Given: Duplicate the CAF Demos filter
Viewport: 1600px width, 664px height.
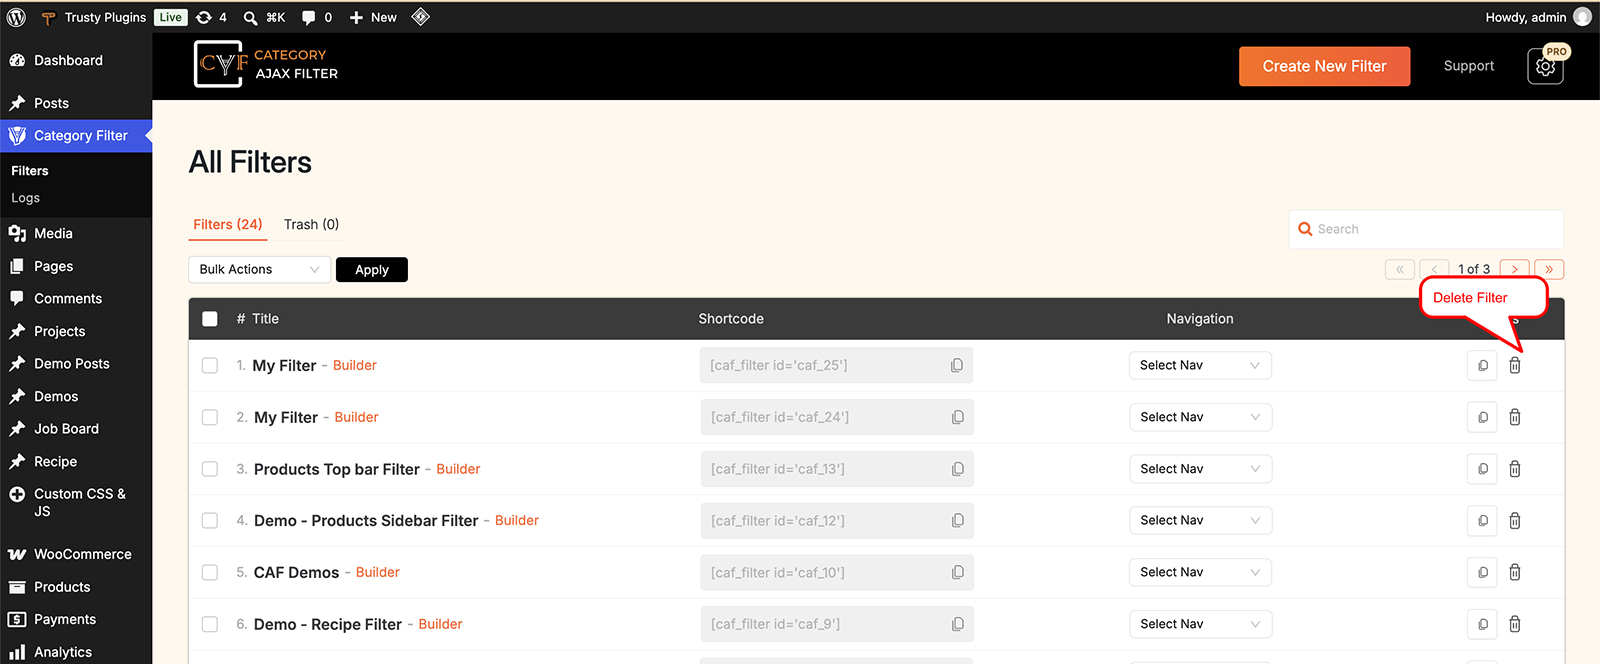Looking at the screenshot, I should click(1482, 572).
